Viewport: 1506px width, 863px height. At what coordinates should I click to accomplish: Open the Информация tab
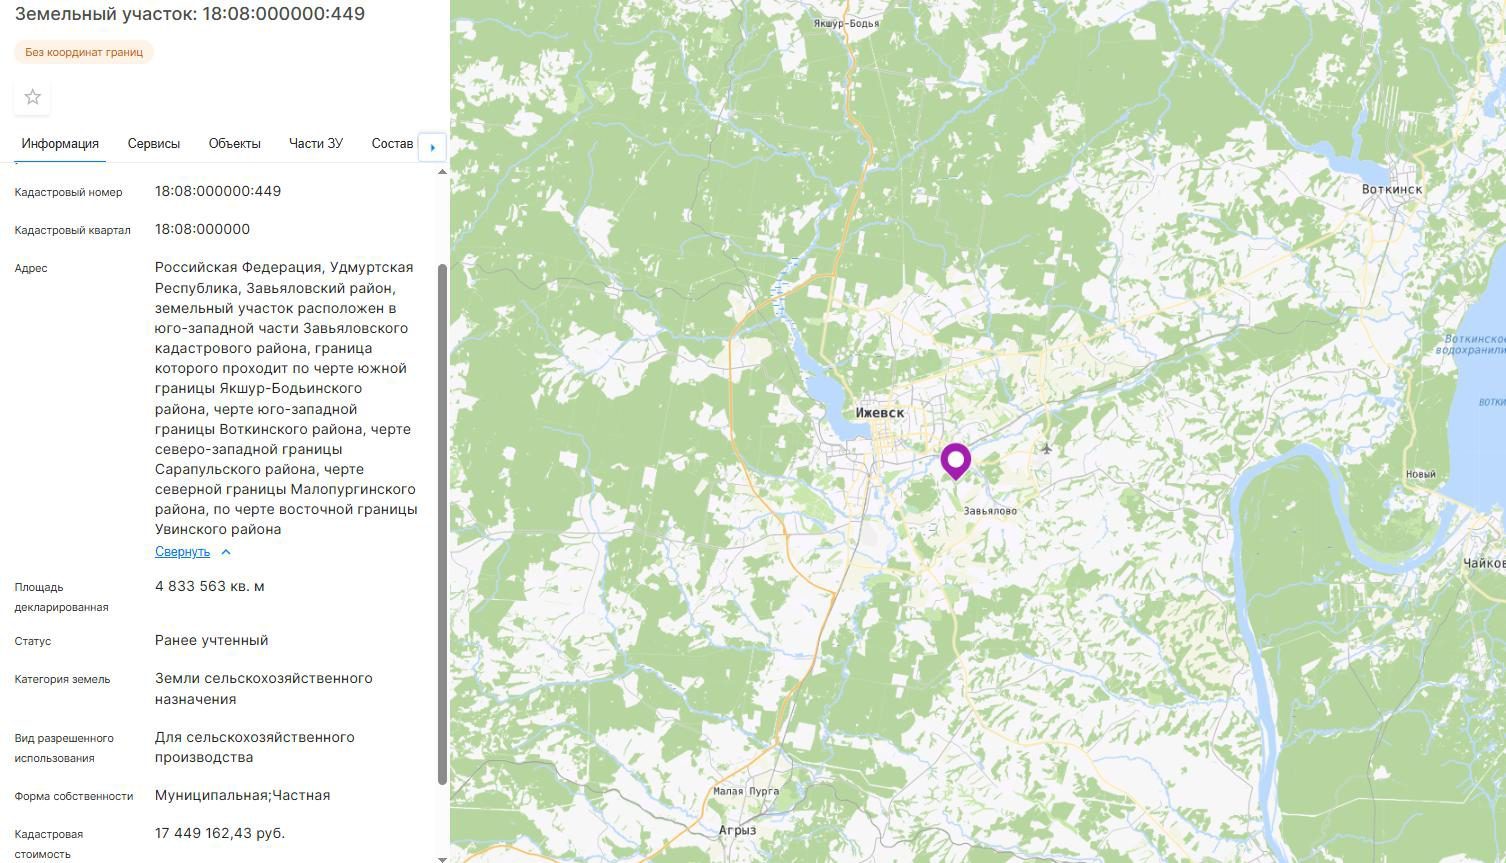pos(60,144)
